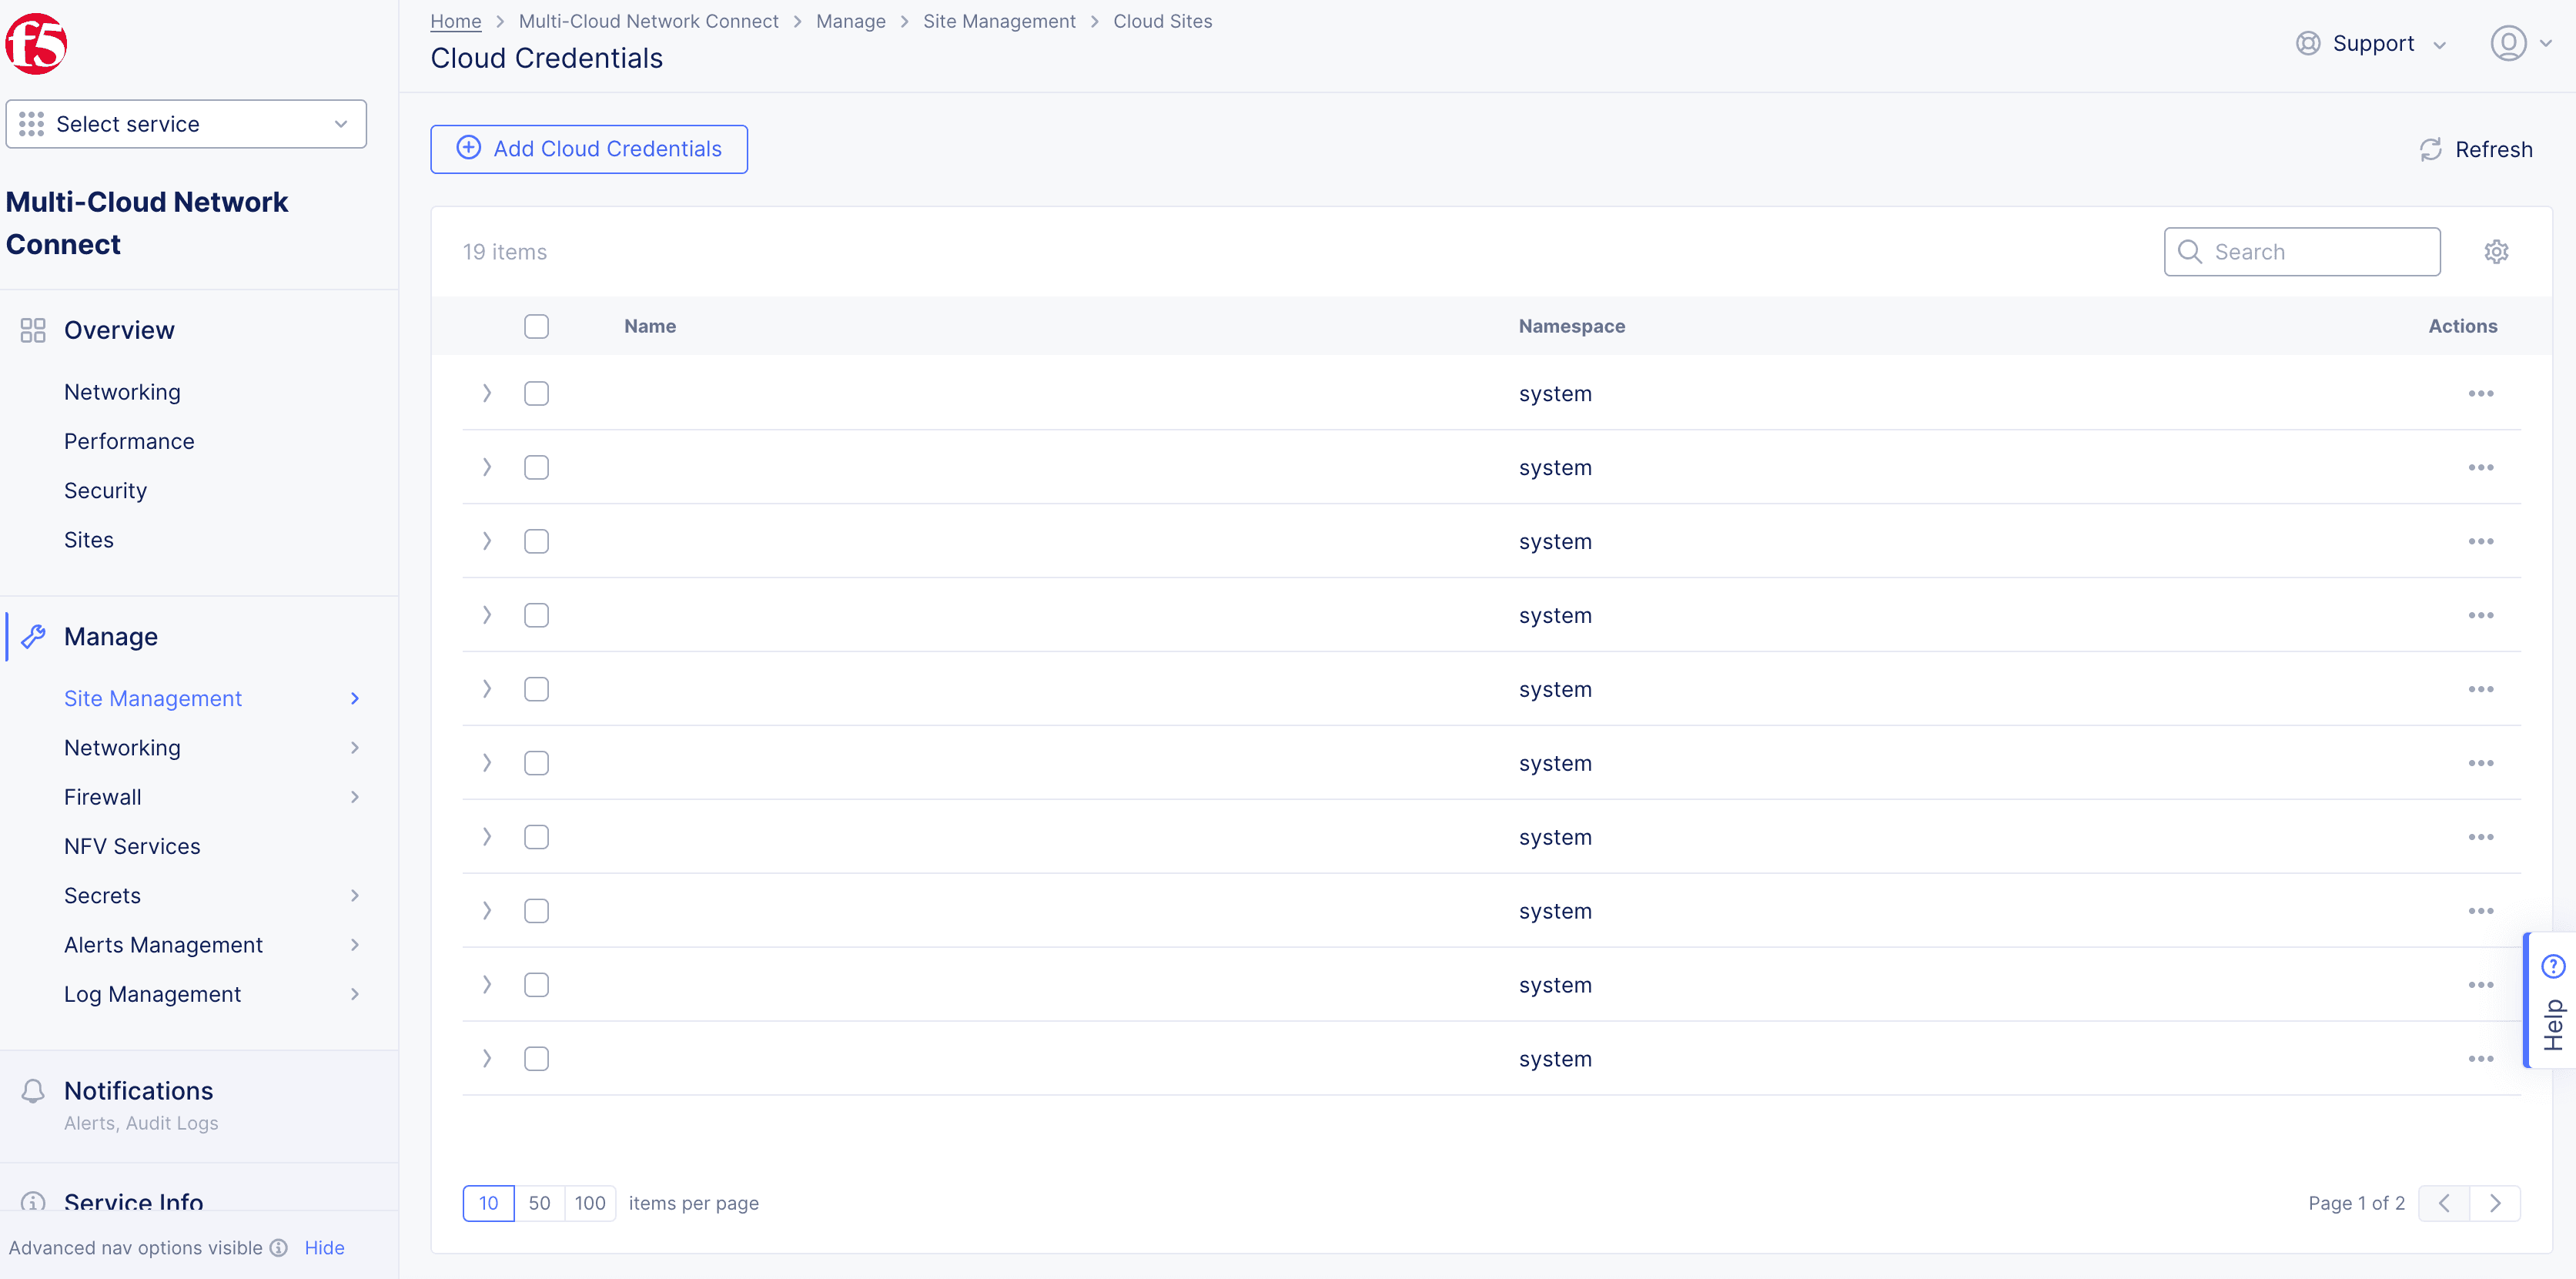Toggle the select-all header checkbox
This screenshot has width=2576, height=1279.
tap(536, 327)
